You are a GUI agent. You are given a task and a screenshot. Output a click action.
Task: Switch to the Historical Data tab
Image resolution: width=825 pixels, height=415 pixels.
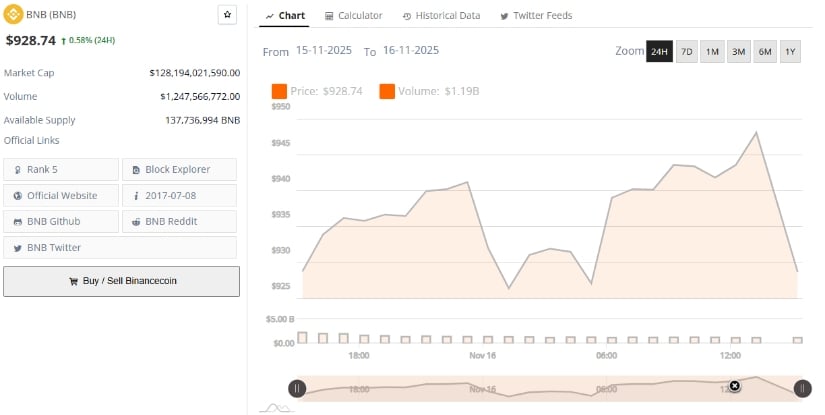tap(441, 16)
